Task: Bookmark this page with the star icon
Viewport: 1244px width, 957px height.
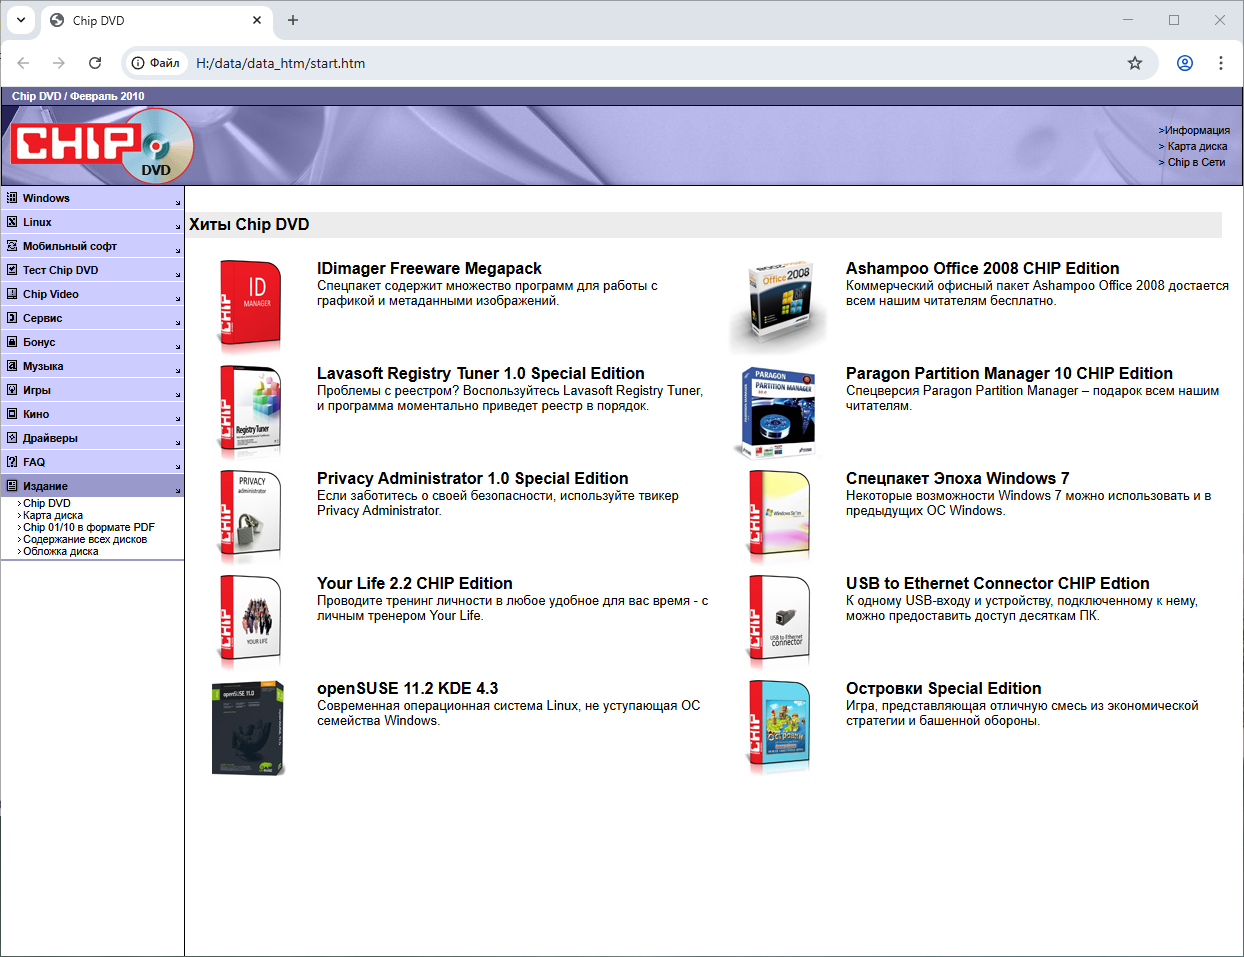Action: click(1135, 63)
